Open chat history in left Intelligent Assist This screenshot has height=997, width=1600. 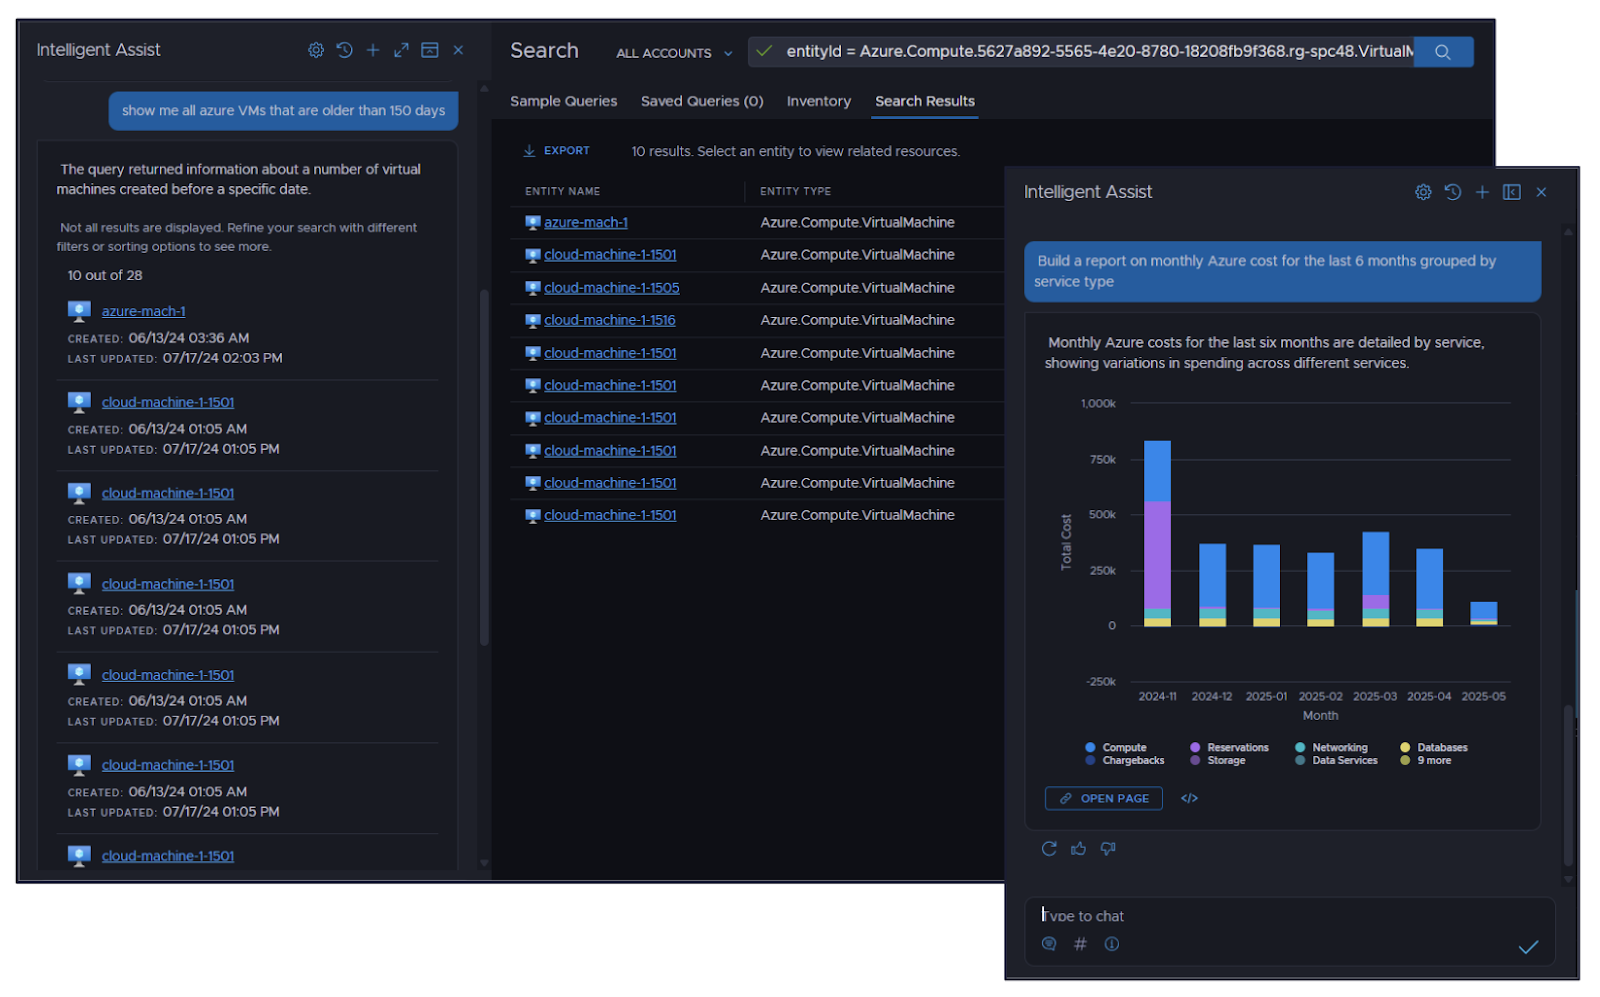click(x=344, y=50)
